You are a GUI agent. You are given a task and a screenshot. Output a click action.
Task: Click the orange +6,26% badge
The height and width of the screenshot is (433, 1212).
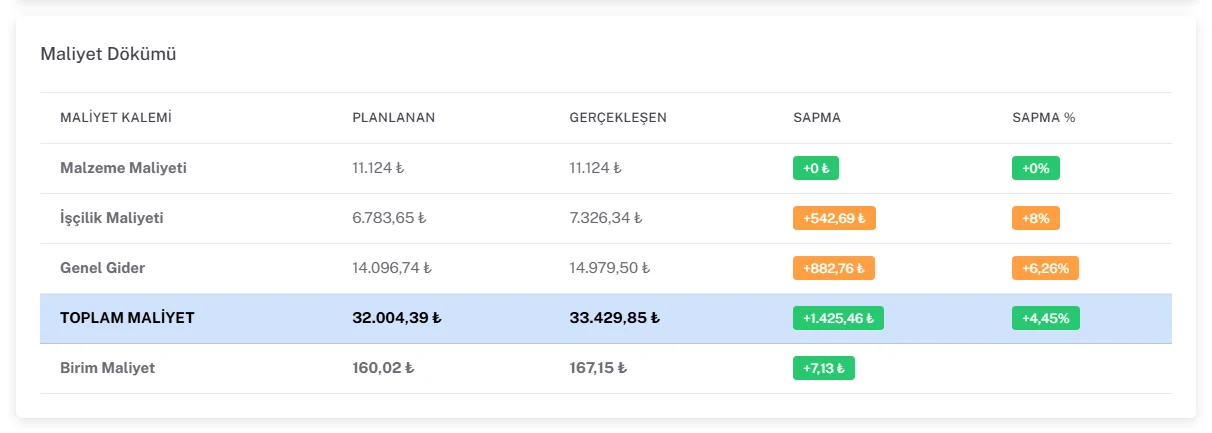(x=1045, y=268)
